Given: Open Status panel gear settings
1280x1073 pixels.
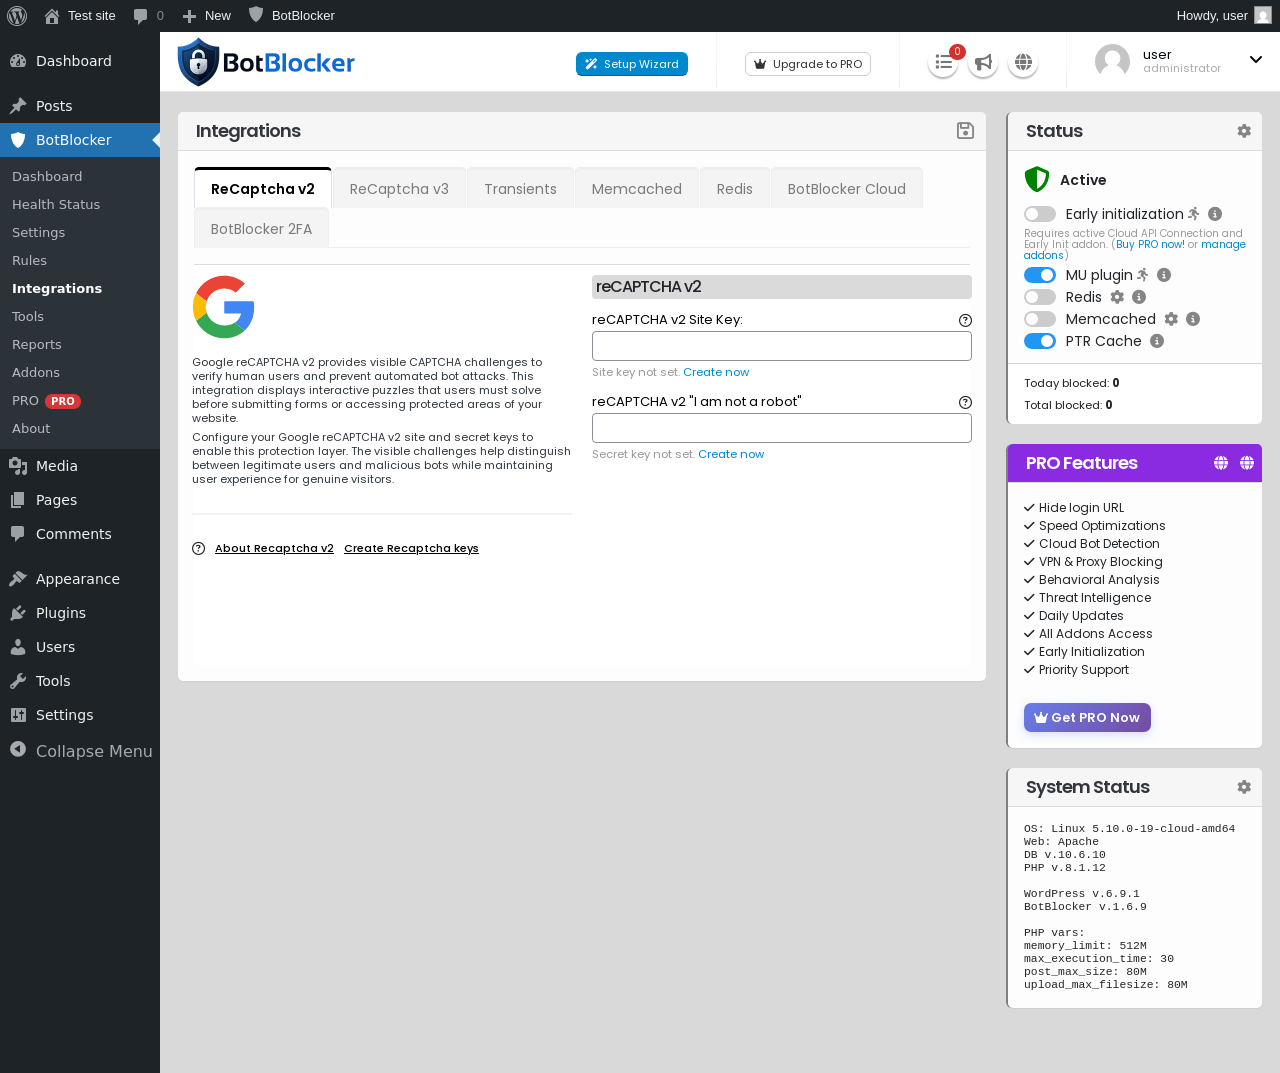Looking at the screenshot, I should click(1244, 131).
